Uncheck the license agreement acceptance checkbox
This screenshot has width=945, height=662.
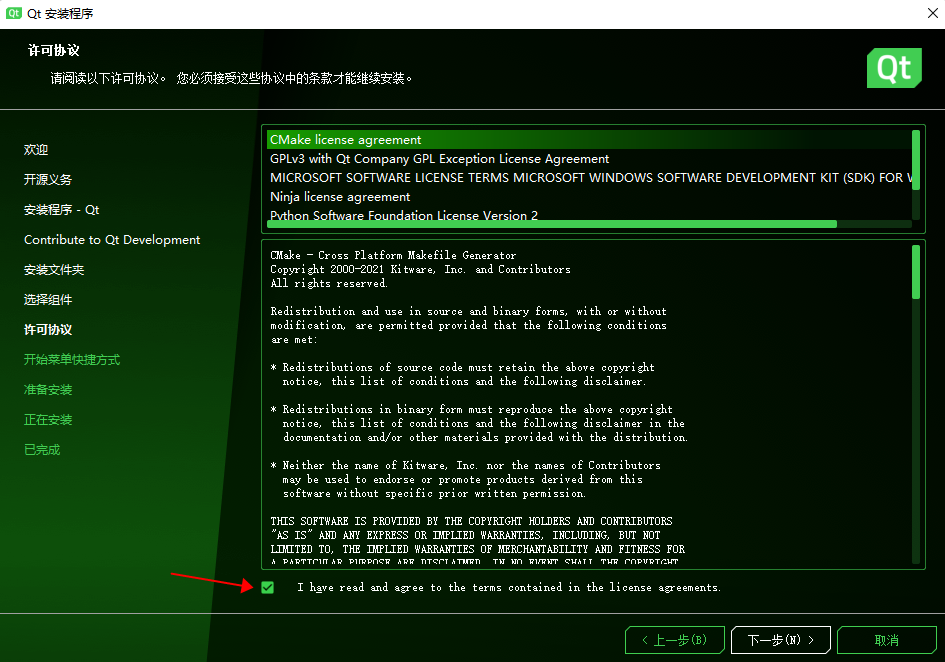point(268,587)
